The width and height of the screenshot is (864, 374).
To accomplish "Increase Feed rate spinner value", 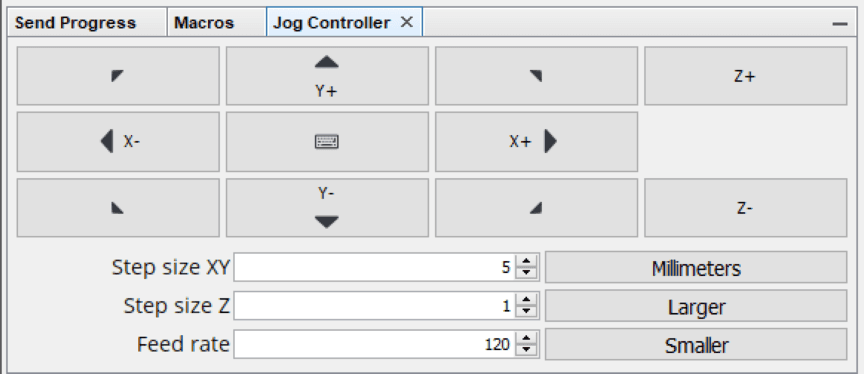I will coord(527,338).
